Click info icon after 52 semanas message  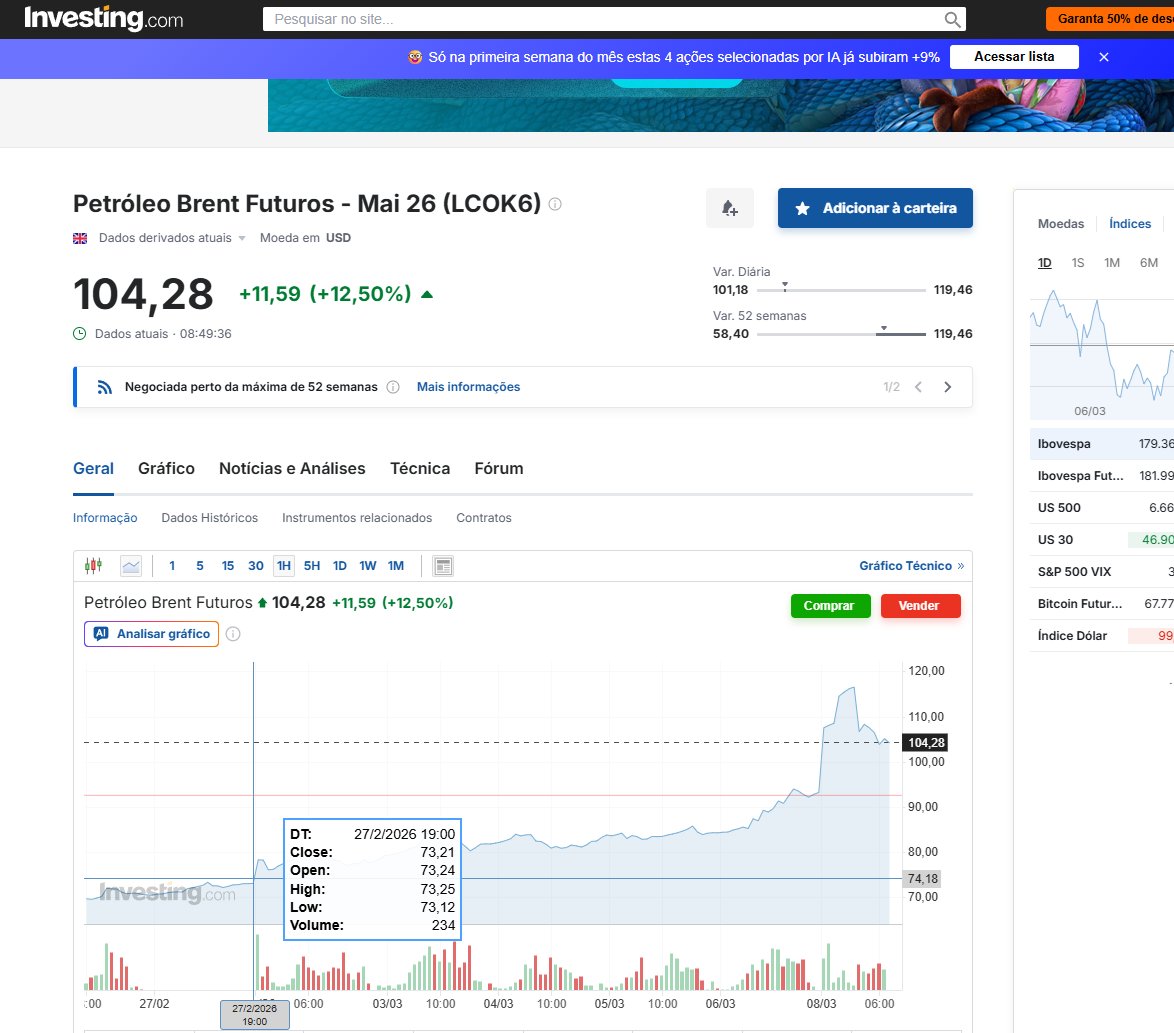point(393,387)
